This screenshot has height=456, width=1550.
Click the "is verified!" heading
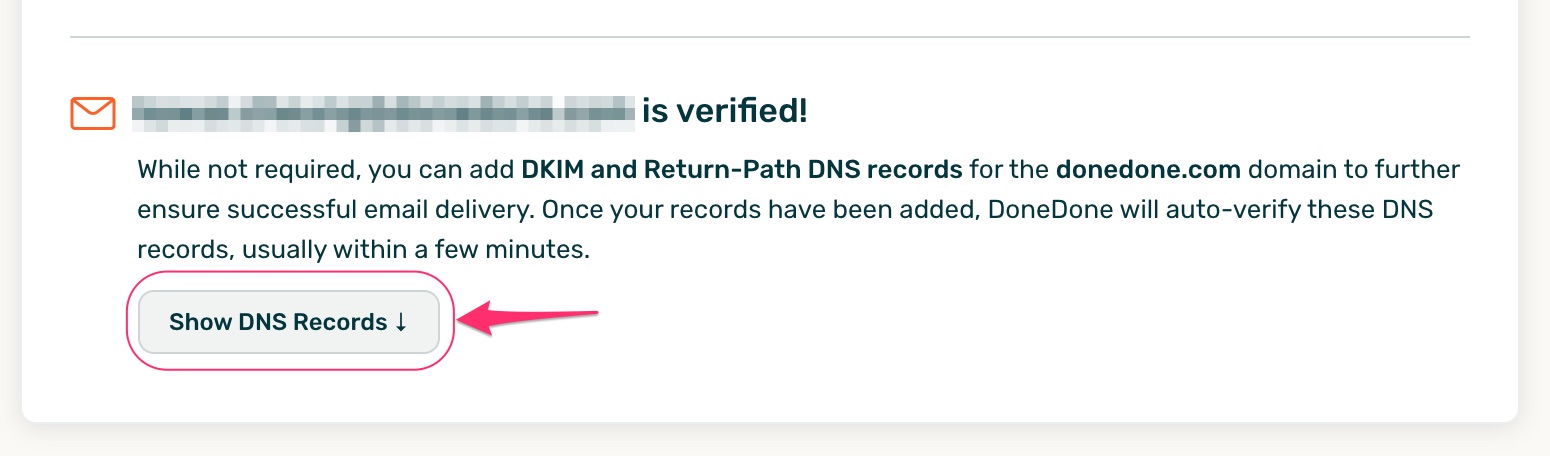pyautogui.click(x=725, y=112)
